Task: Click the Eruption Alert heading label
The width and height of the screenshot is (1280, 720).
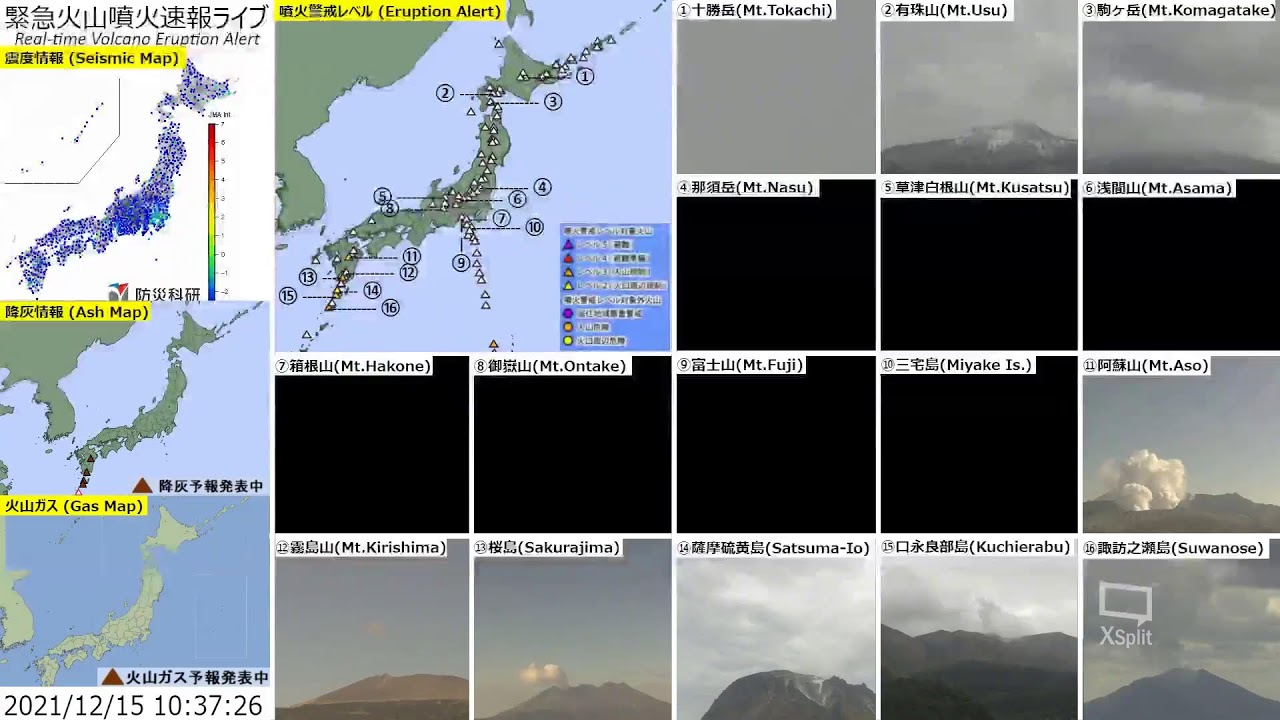Action: tap(390, 12)
